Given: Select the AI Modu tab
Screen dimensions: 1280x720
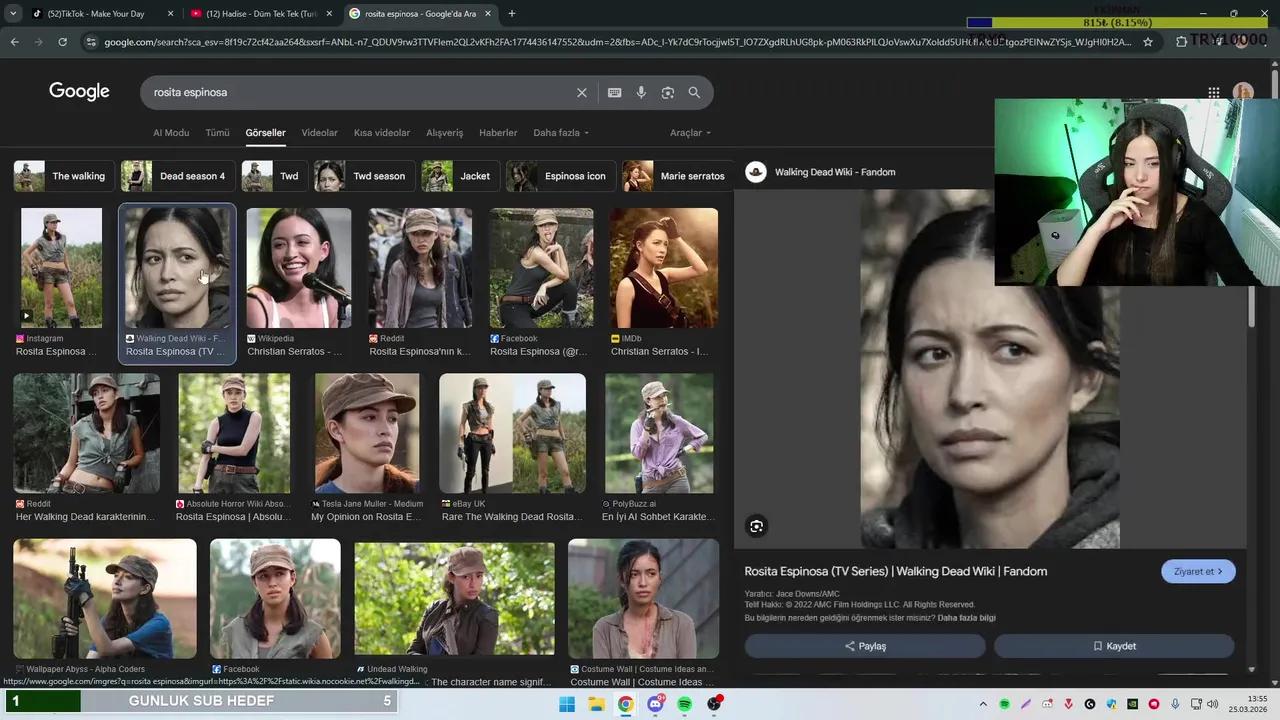Looking at the screenshot, I should coord(171,133).
